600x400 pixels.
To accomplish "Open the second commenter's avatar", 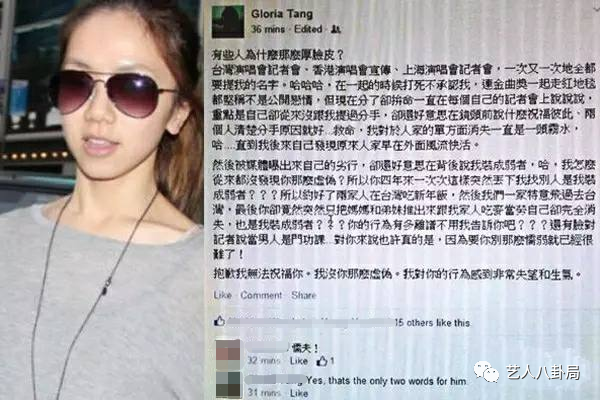I will click(x=228, y=385).
